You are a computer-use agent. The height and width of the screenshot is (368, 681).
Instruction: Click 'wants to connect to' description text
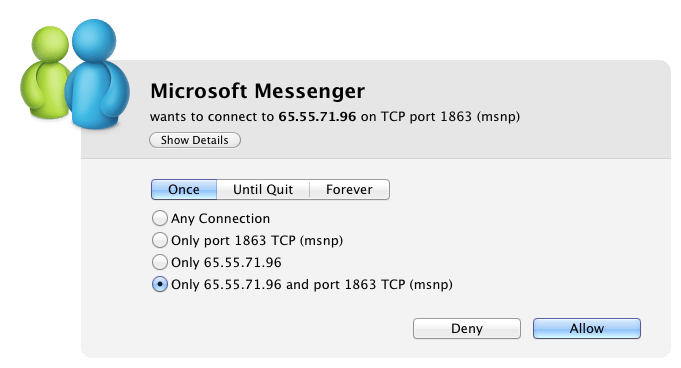pyautogui.click(x=212, y=117)
